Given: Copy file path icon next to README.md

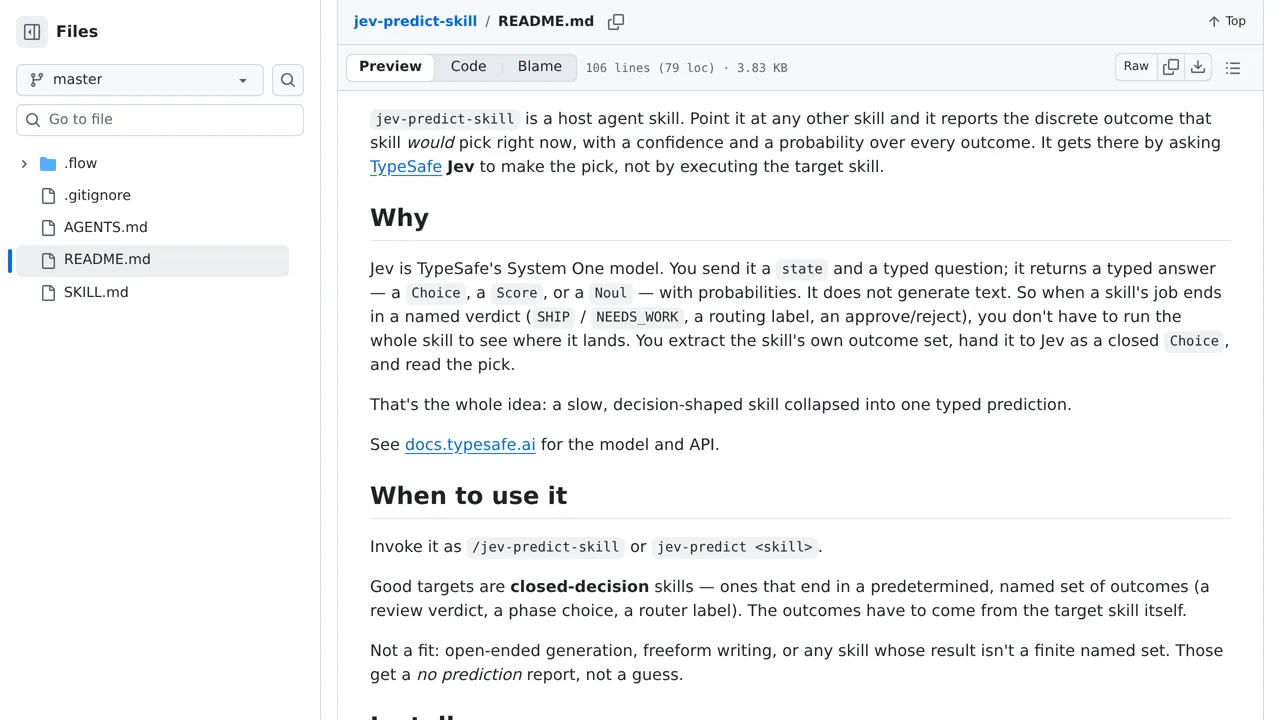Looking at the screenshot, I should click(x=616, y=21).
